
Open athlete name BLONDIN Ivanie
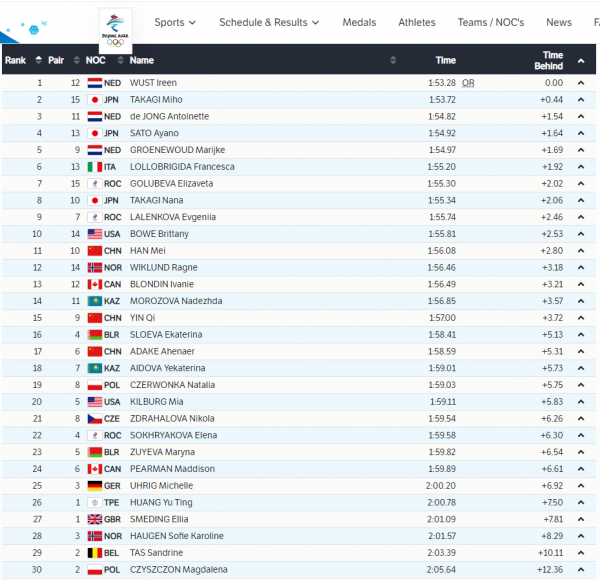tap(162, 284)
